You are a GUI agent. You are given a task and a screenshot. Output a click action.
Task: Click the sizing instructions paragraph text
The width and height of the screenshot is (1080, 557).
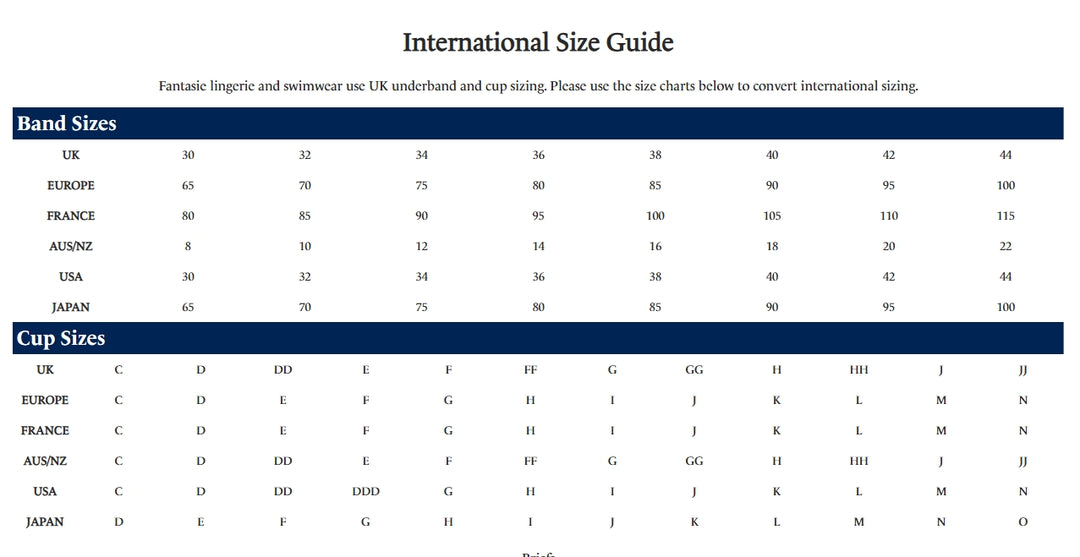(538, 86)
